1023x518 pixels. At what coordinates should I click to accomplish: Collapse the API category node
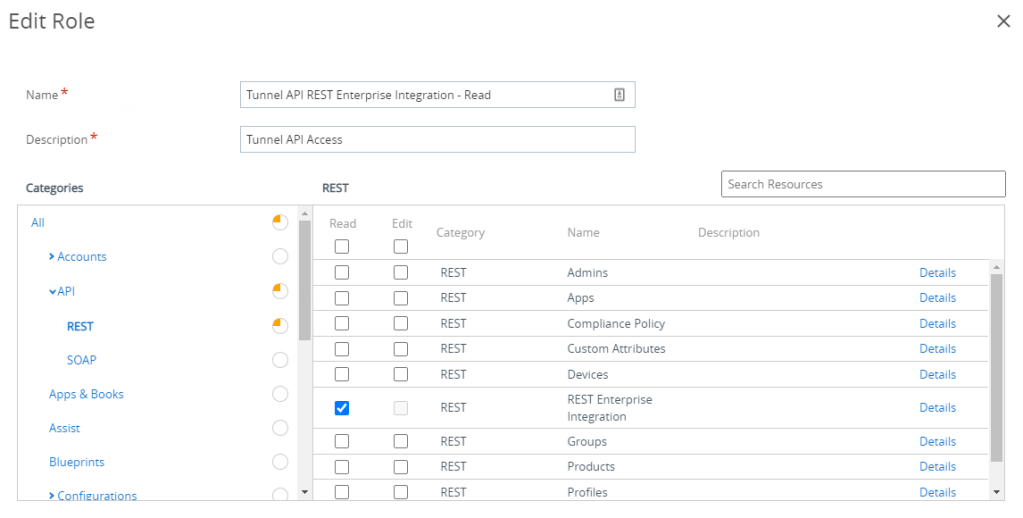(x=52, y=292)
